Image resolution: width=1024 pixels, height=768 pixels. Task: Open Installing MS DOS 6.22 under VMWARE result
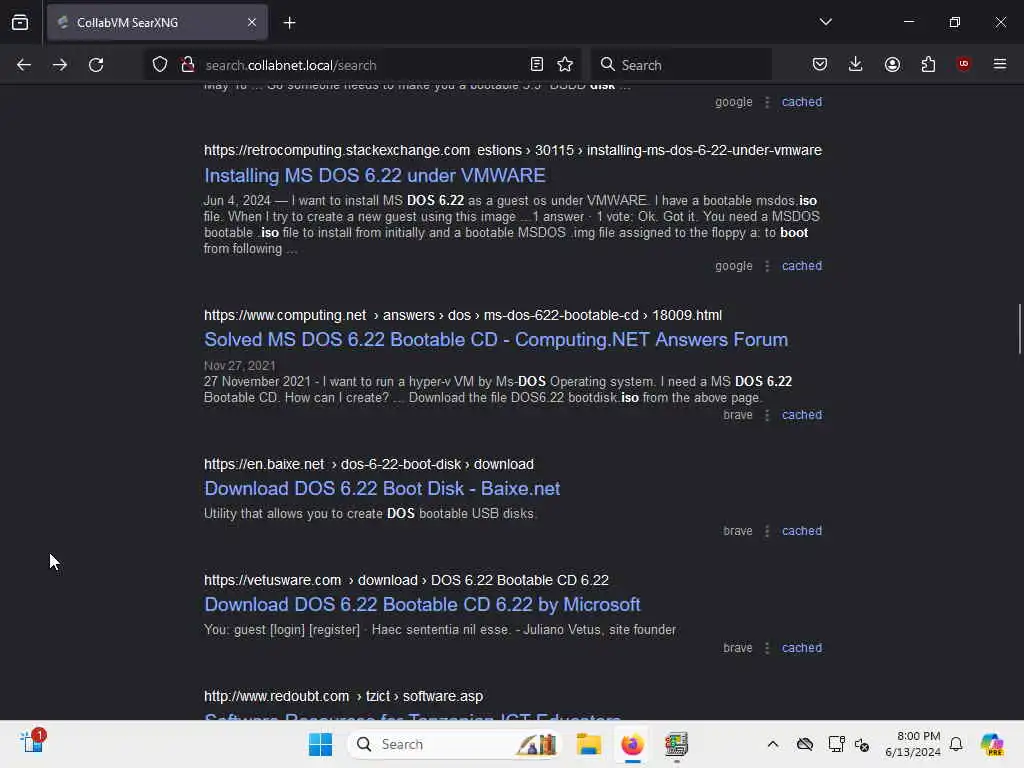[x=375, y=176]
